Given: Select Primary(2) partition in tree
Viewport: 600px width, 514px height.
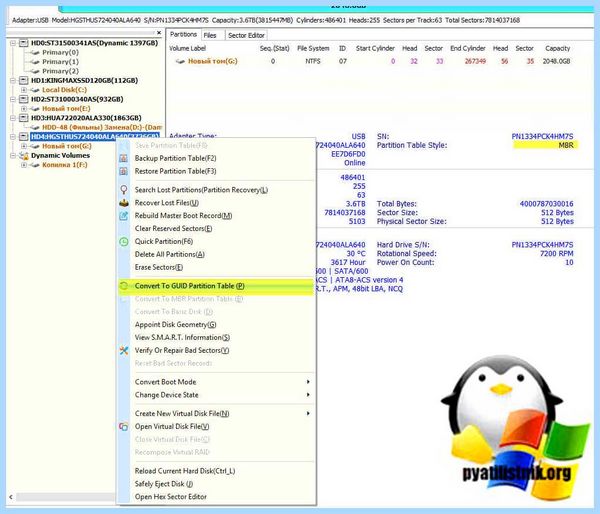Looking at the screenshot, I should click(x=60, y=71).
